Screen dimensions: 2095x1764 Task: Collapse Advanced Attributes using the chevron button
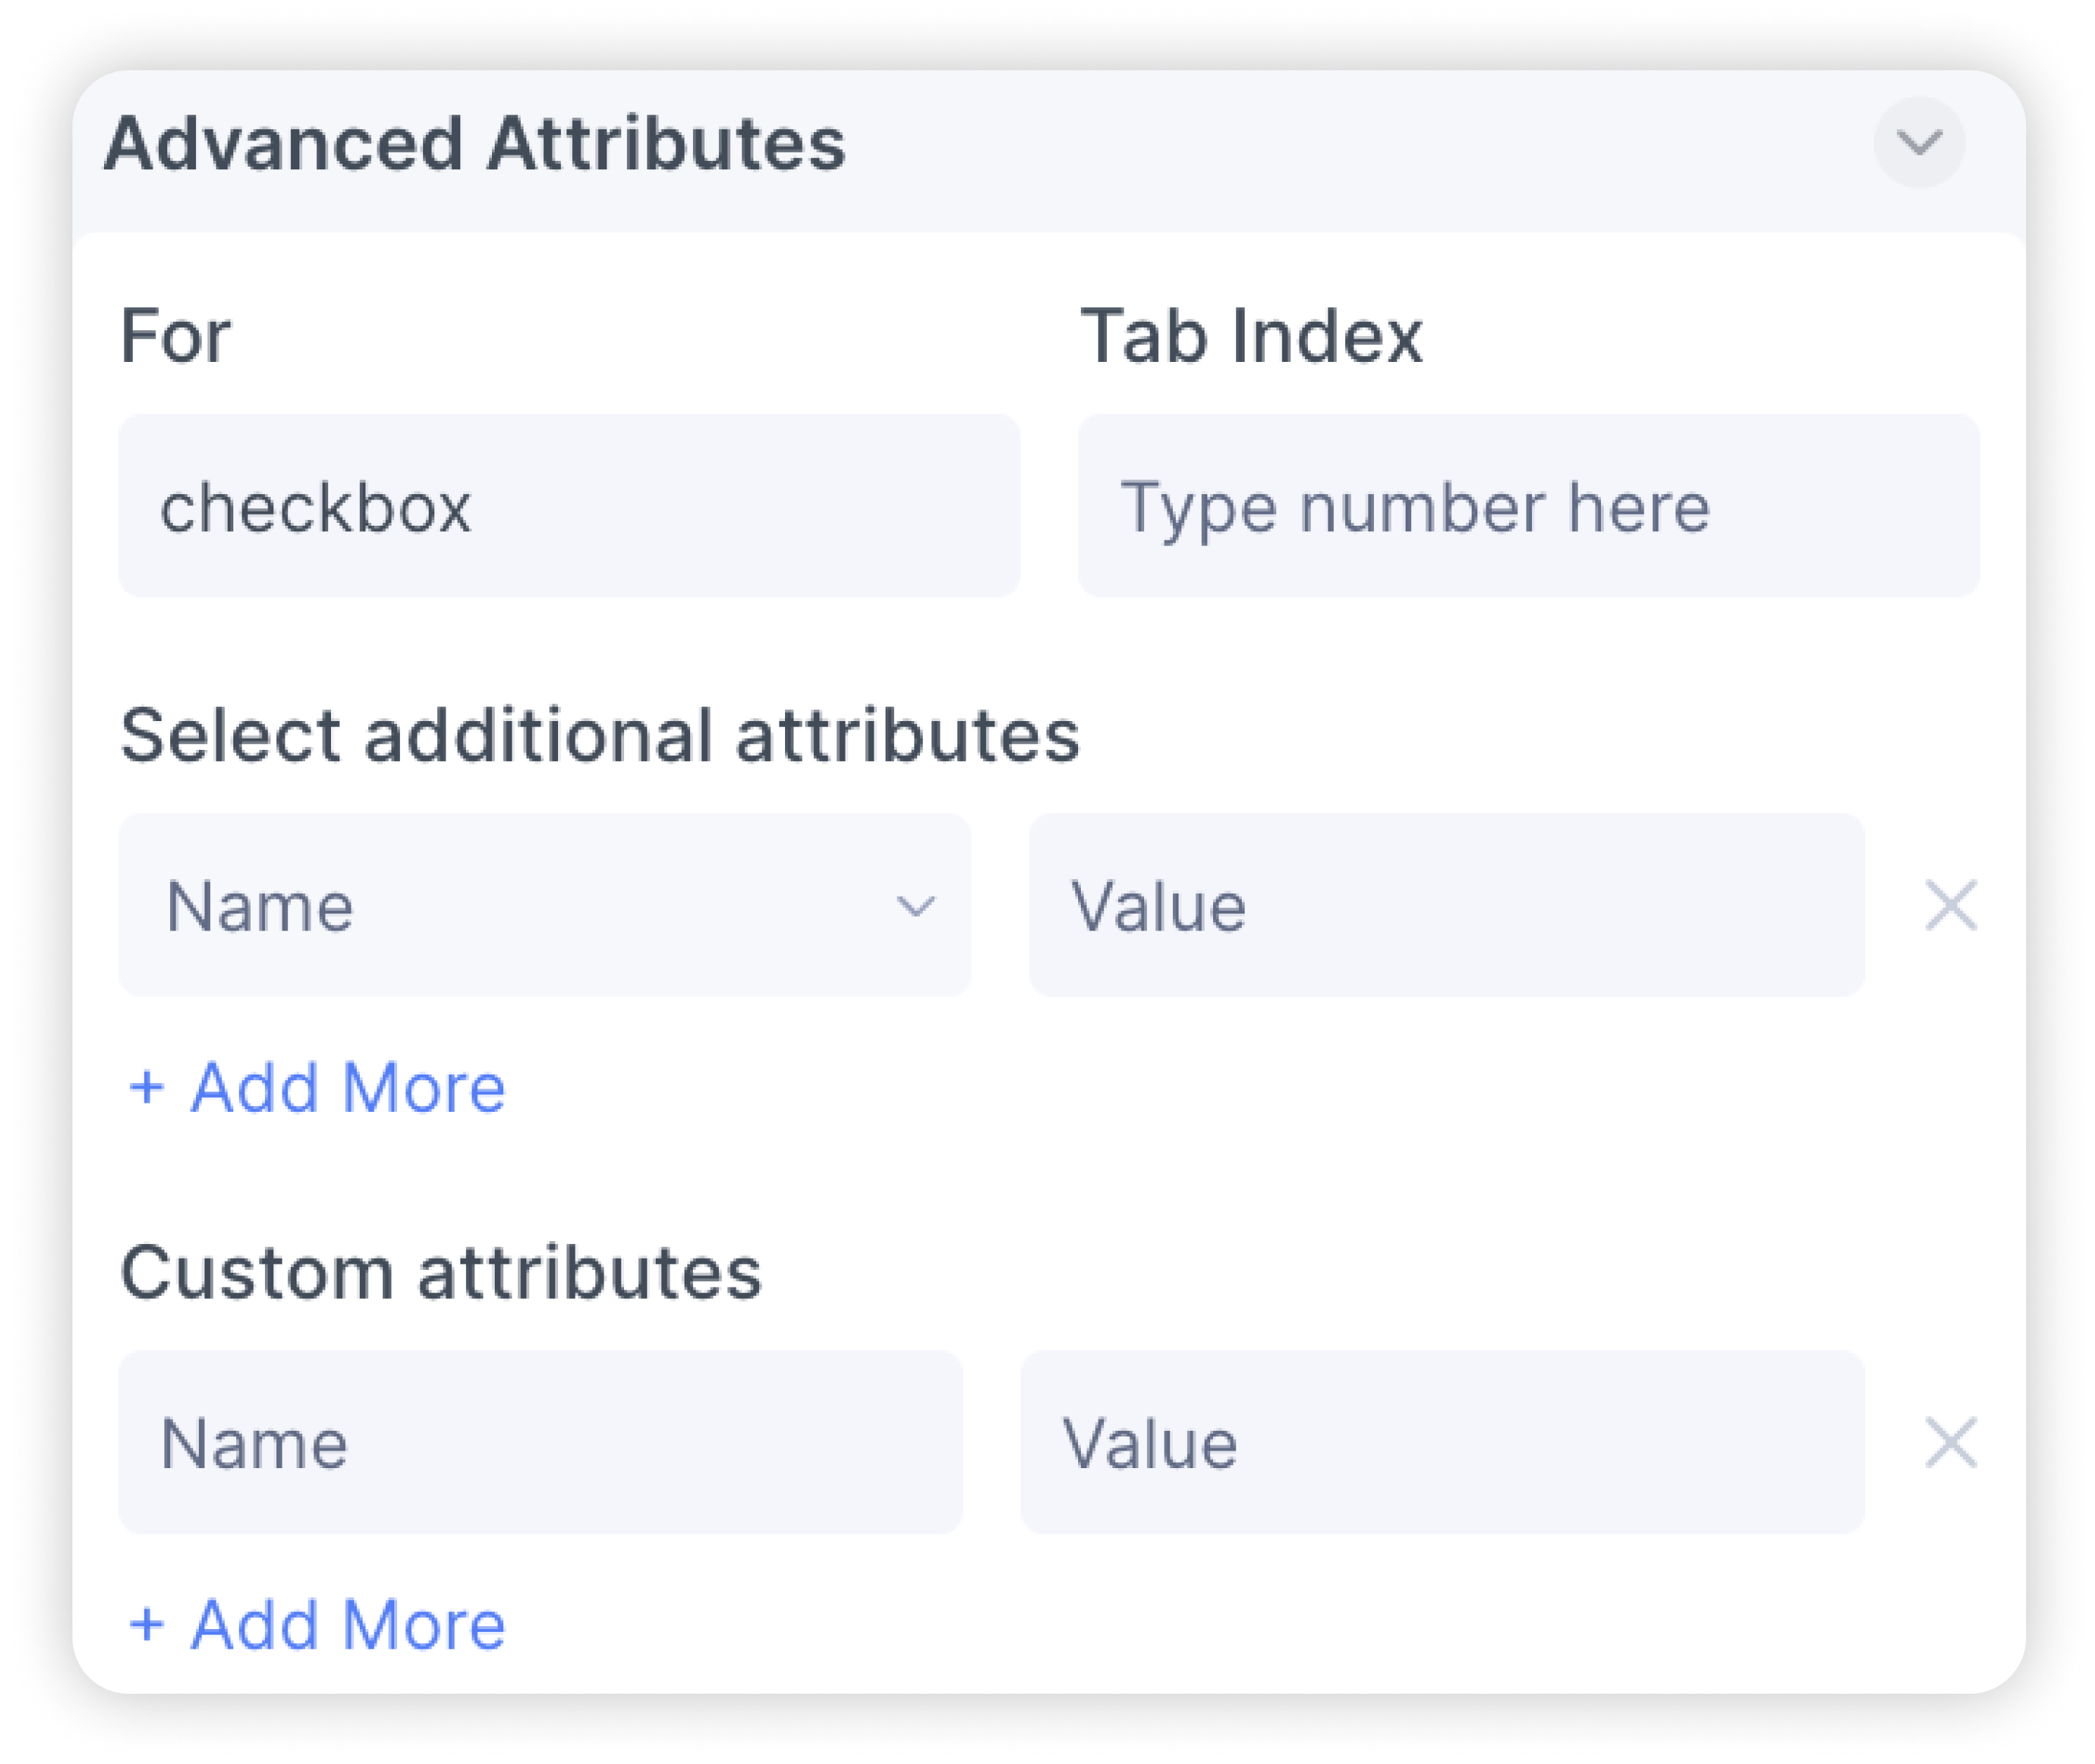(x=1918, y=143)
